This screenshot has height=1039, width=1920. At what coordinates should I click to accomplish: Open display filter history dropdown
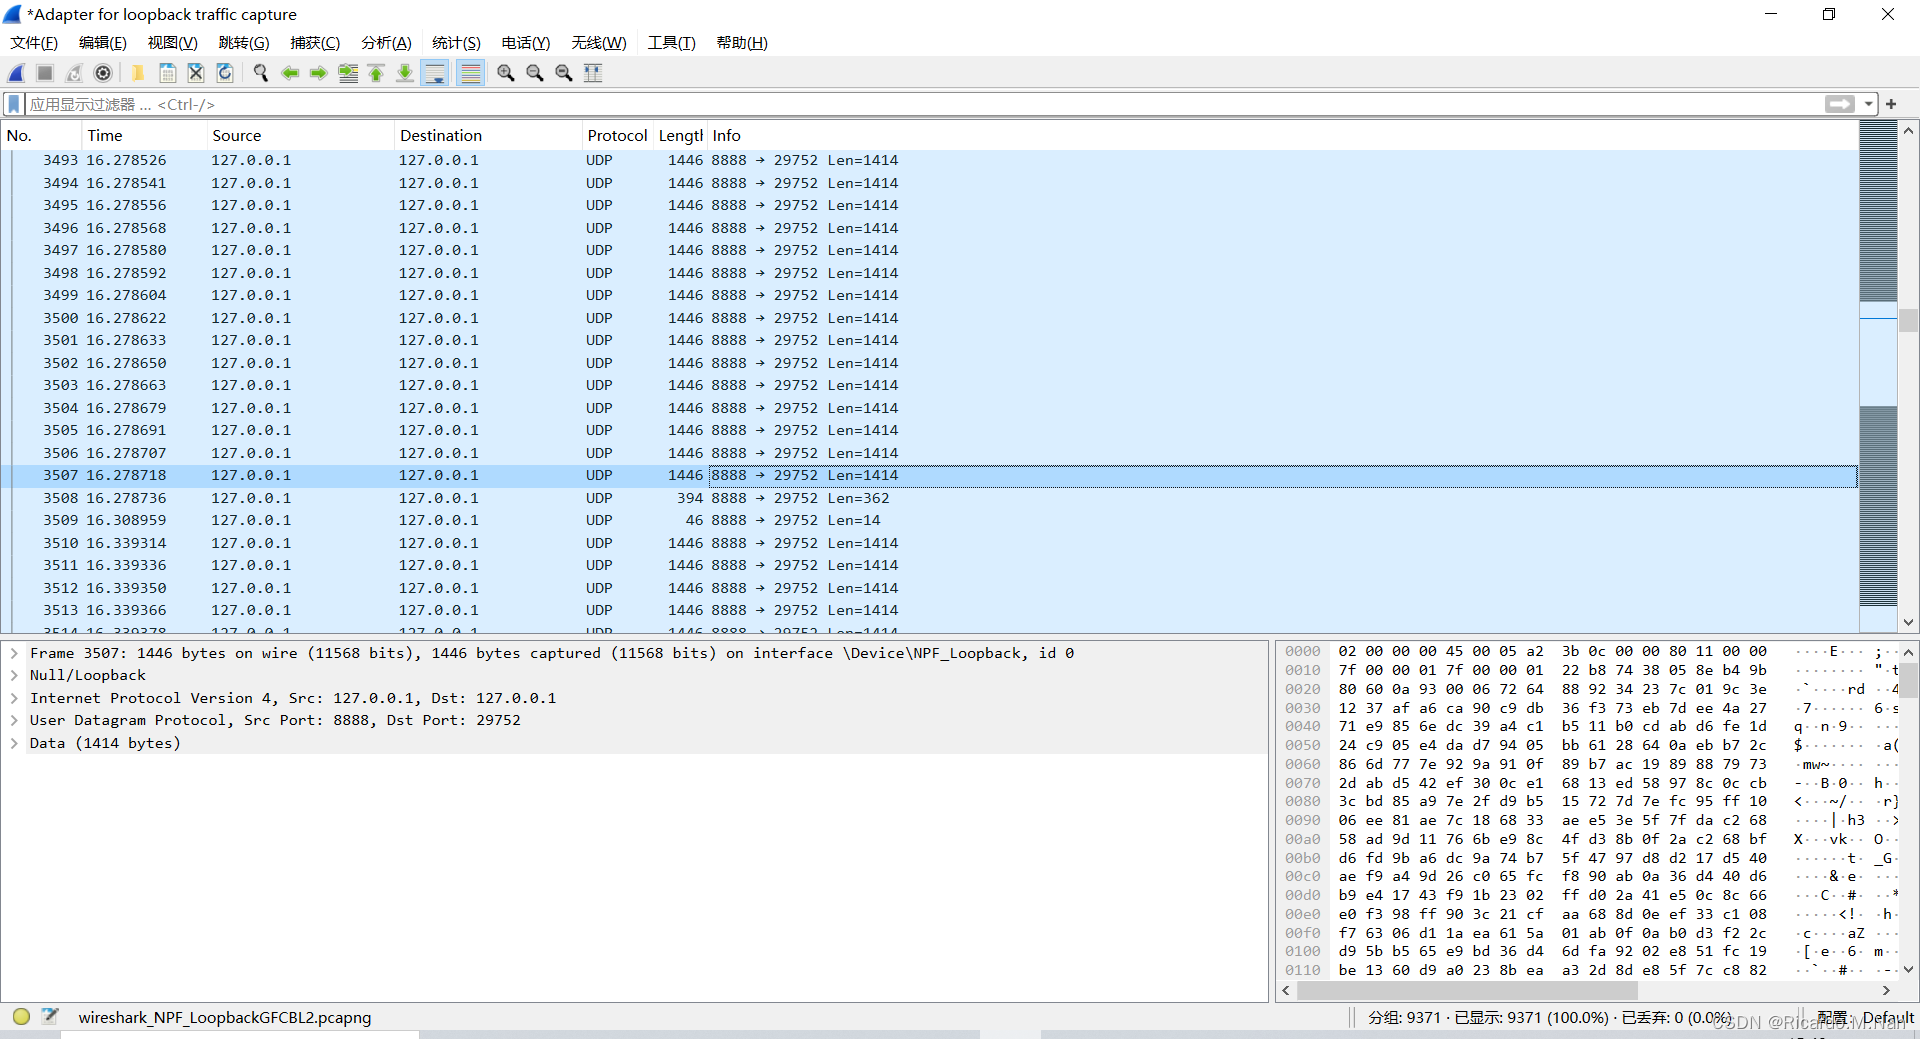click(x=1868, y=104)
